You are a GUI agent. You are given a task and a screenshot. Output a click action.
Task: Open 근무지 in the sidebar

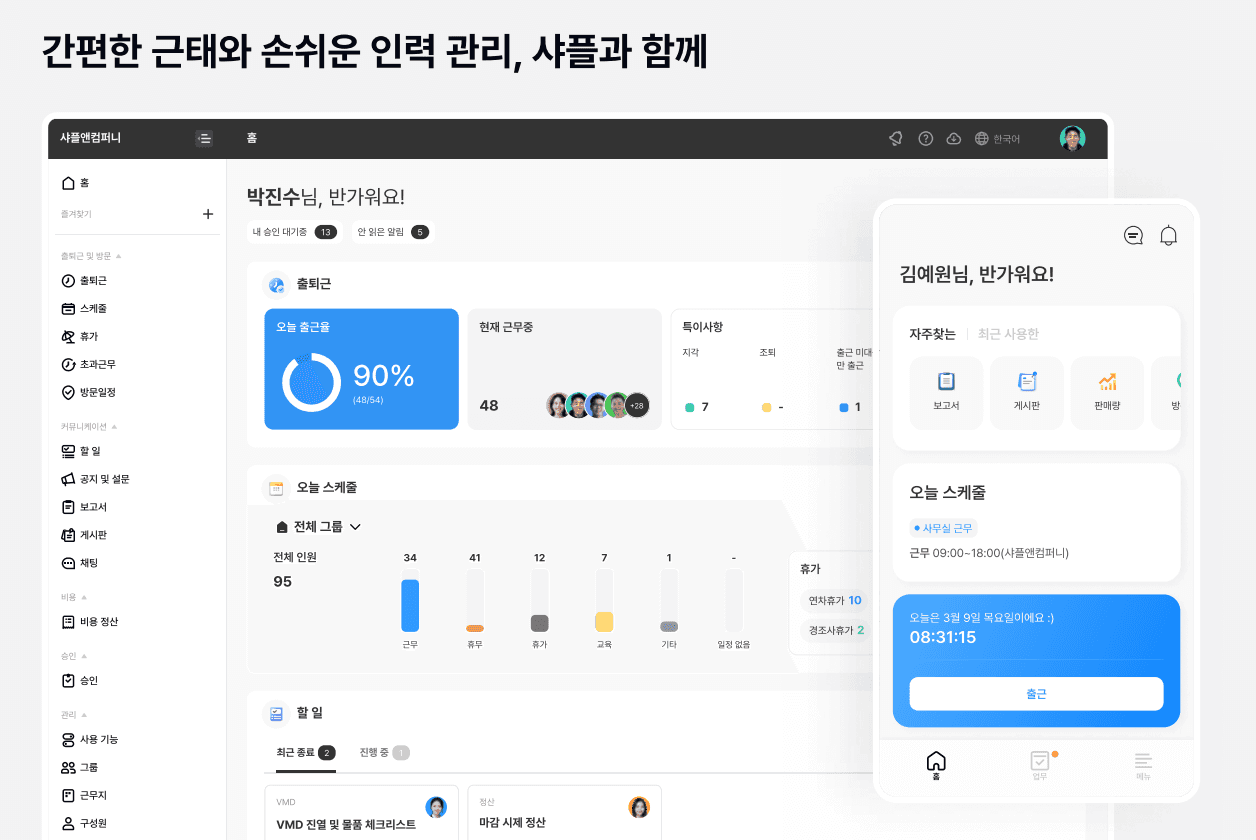pos(84,796)
